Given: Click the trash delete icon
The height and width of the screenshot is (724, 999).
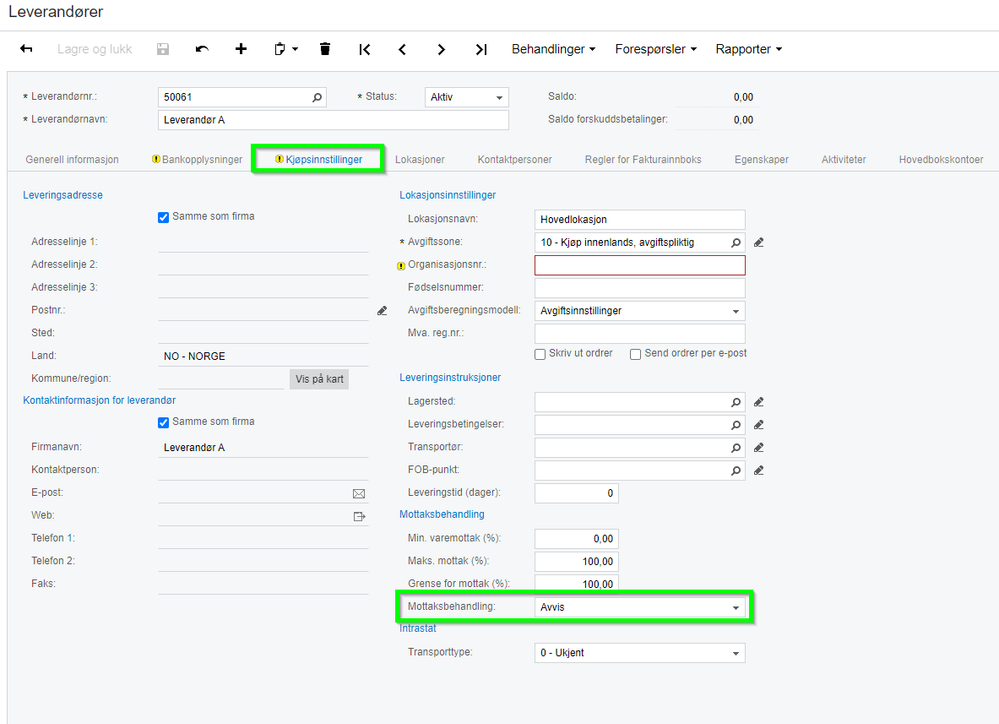Looking at the screenshot, I should tap(325, 49).
